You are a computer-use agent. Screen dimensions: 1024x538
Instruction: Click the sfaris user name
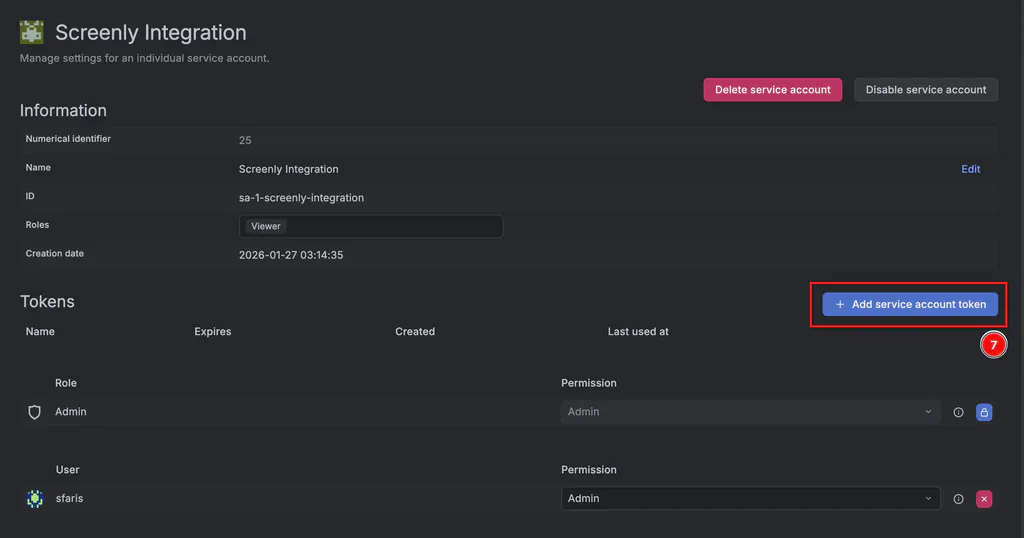(69, 498)
